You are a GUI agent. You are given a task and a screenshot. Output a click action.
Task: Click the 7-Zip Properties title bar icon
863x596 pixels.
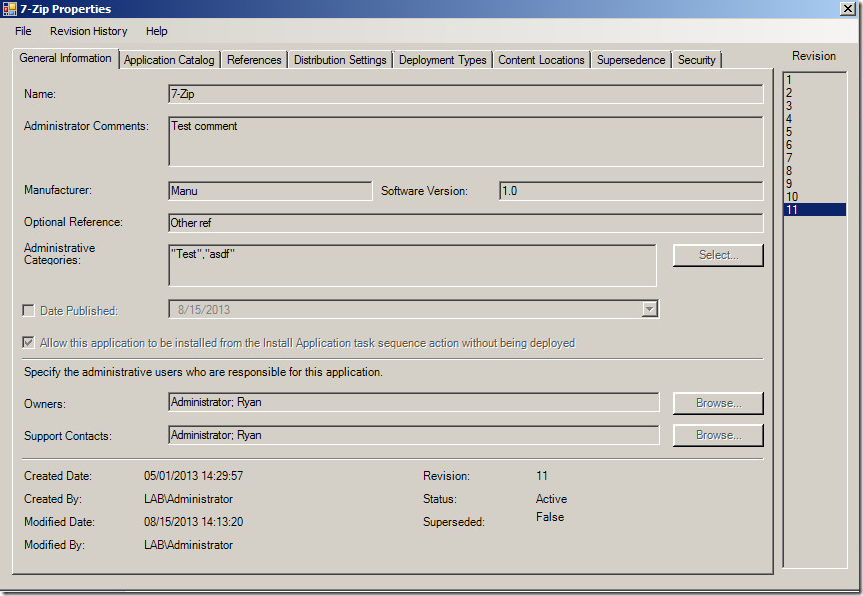point(9,9)
